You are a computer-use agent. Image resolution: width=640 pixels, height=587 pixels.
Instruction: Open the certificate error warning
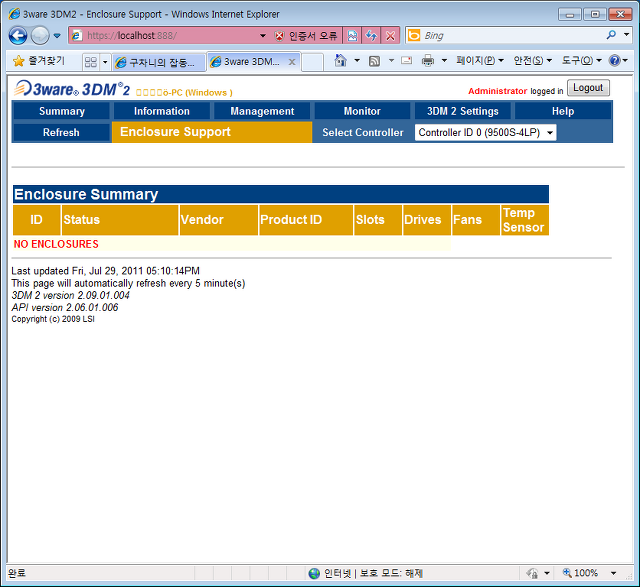[x=306, y=36]
